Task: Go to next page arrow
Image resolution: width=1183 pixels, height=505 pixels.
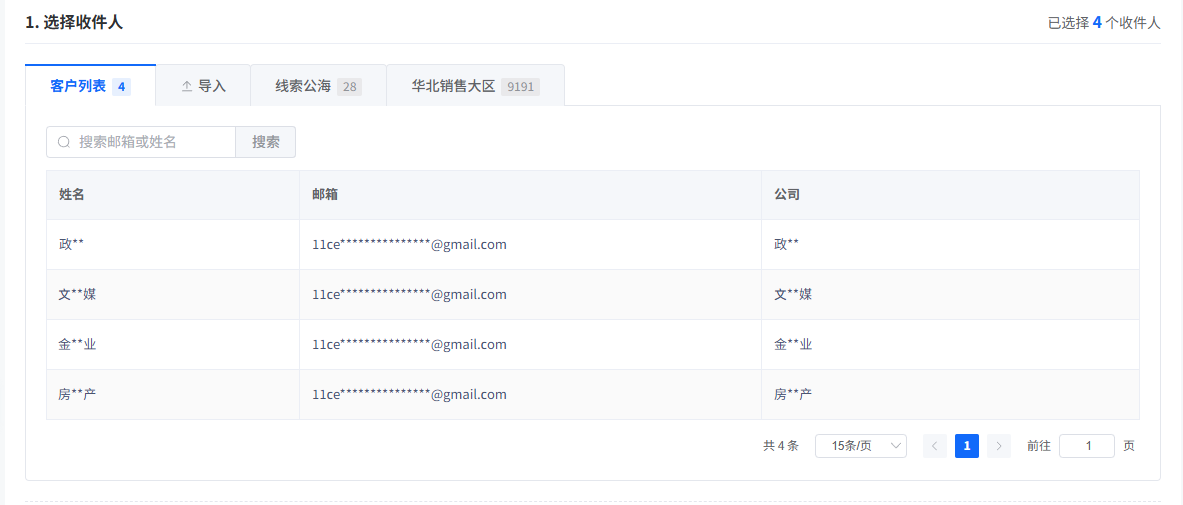Action: pyautogui.click(x=999, y=446)
